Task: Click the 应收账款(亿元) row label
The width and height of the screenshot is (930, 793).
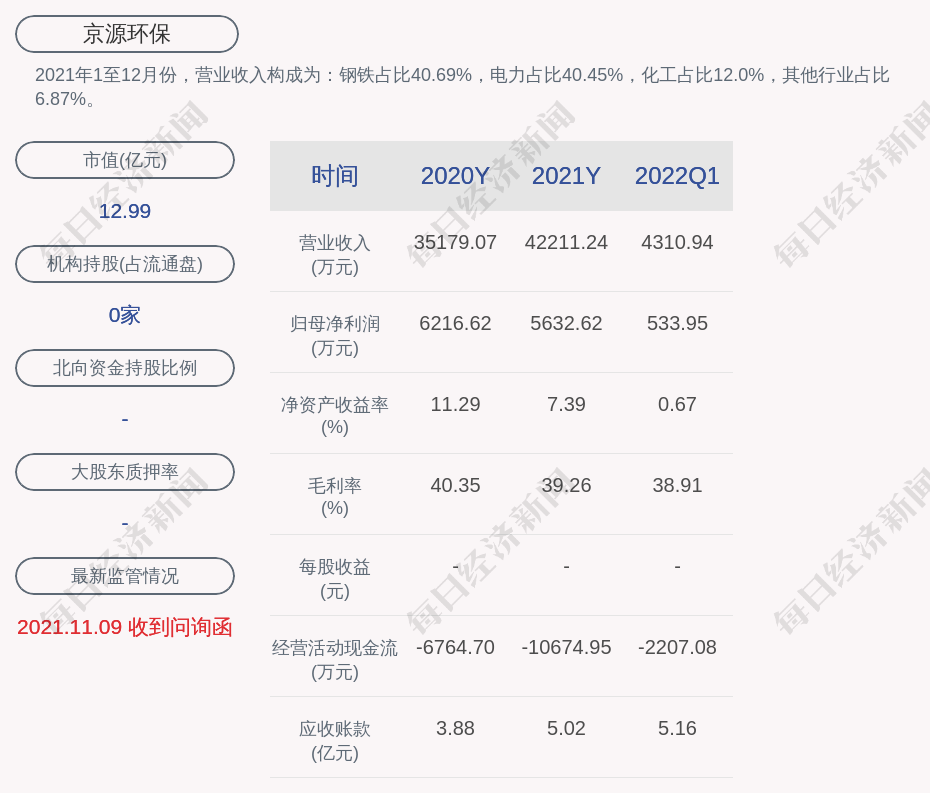Action: pyautogui.click(x=335, y=741)
